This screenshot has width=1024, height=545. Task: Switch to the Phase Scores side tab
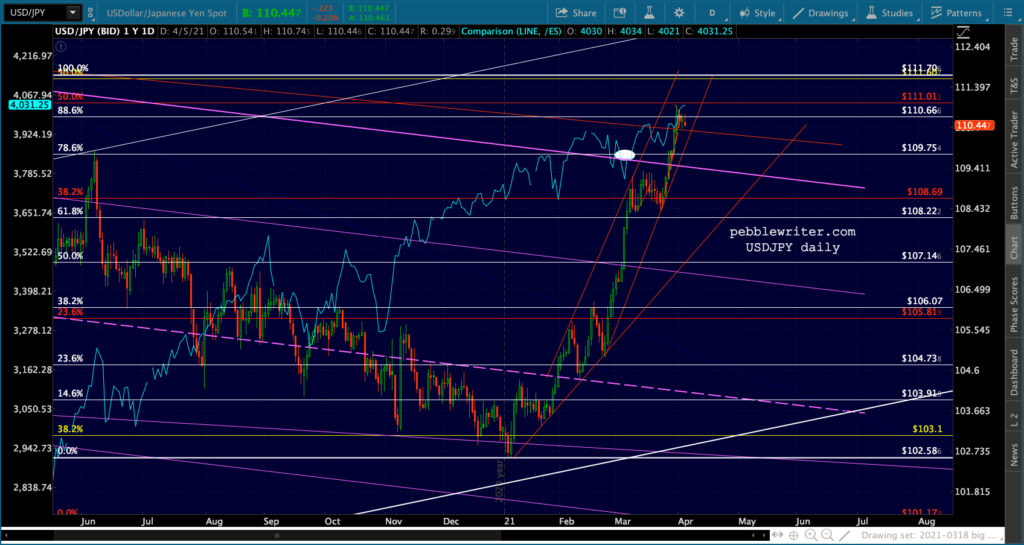click(1014, 305)
